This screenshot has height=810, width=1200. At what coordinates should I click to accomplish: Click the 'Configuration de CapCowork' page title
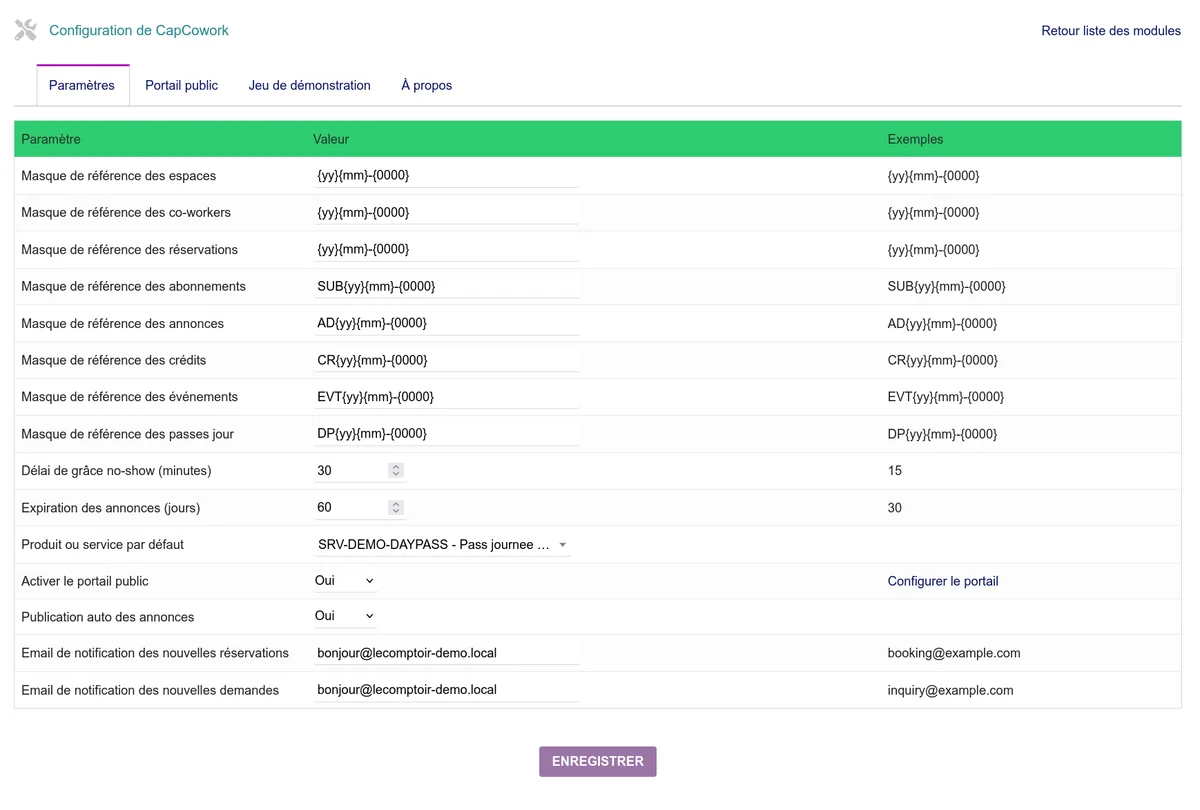[x=139, y=30]
